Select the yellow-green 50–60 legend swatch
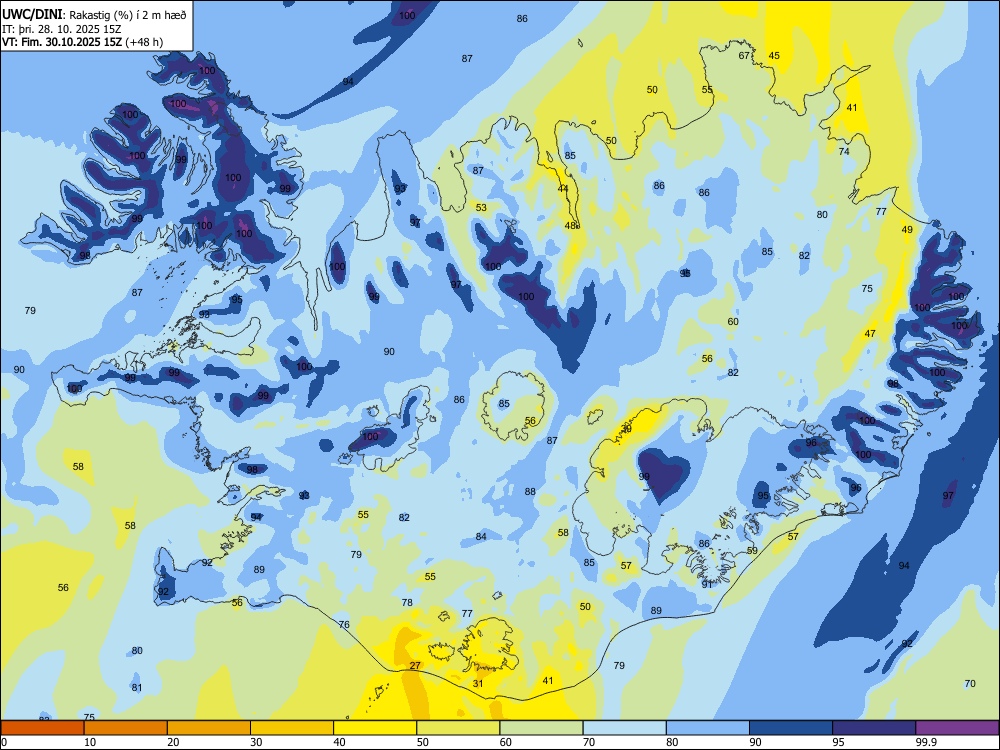 pos(458,728)
